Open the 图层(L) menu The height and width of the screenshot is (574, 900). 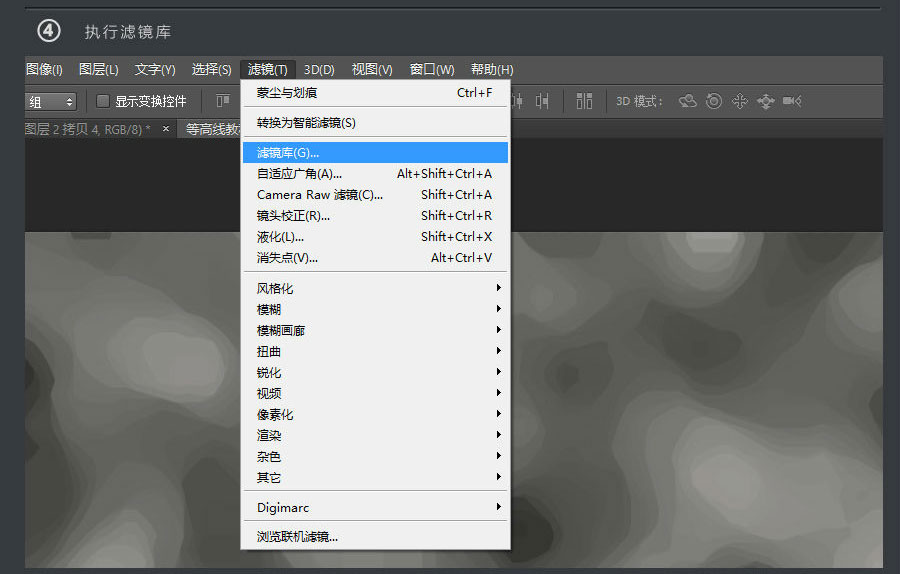click(99, 69)
